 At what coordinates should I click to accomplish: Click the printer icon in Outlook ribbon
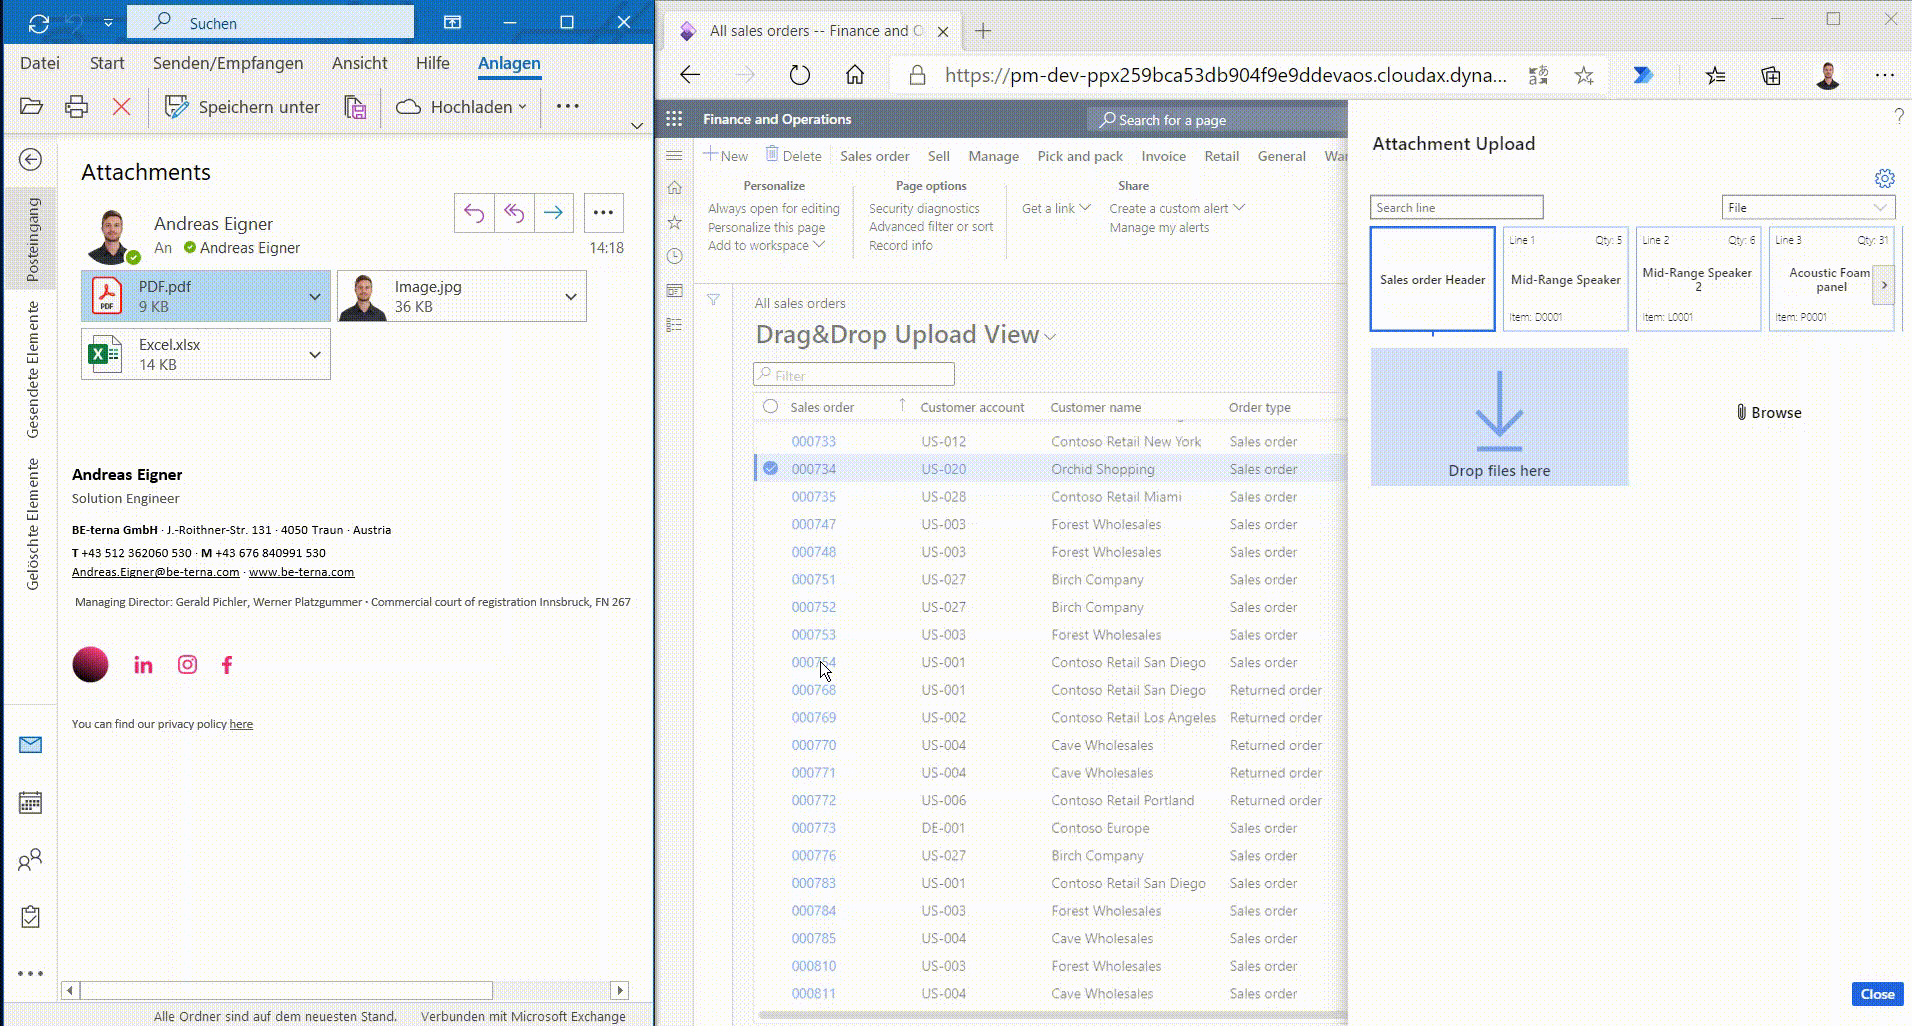click(76, 106)
